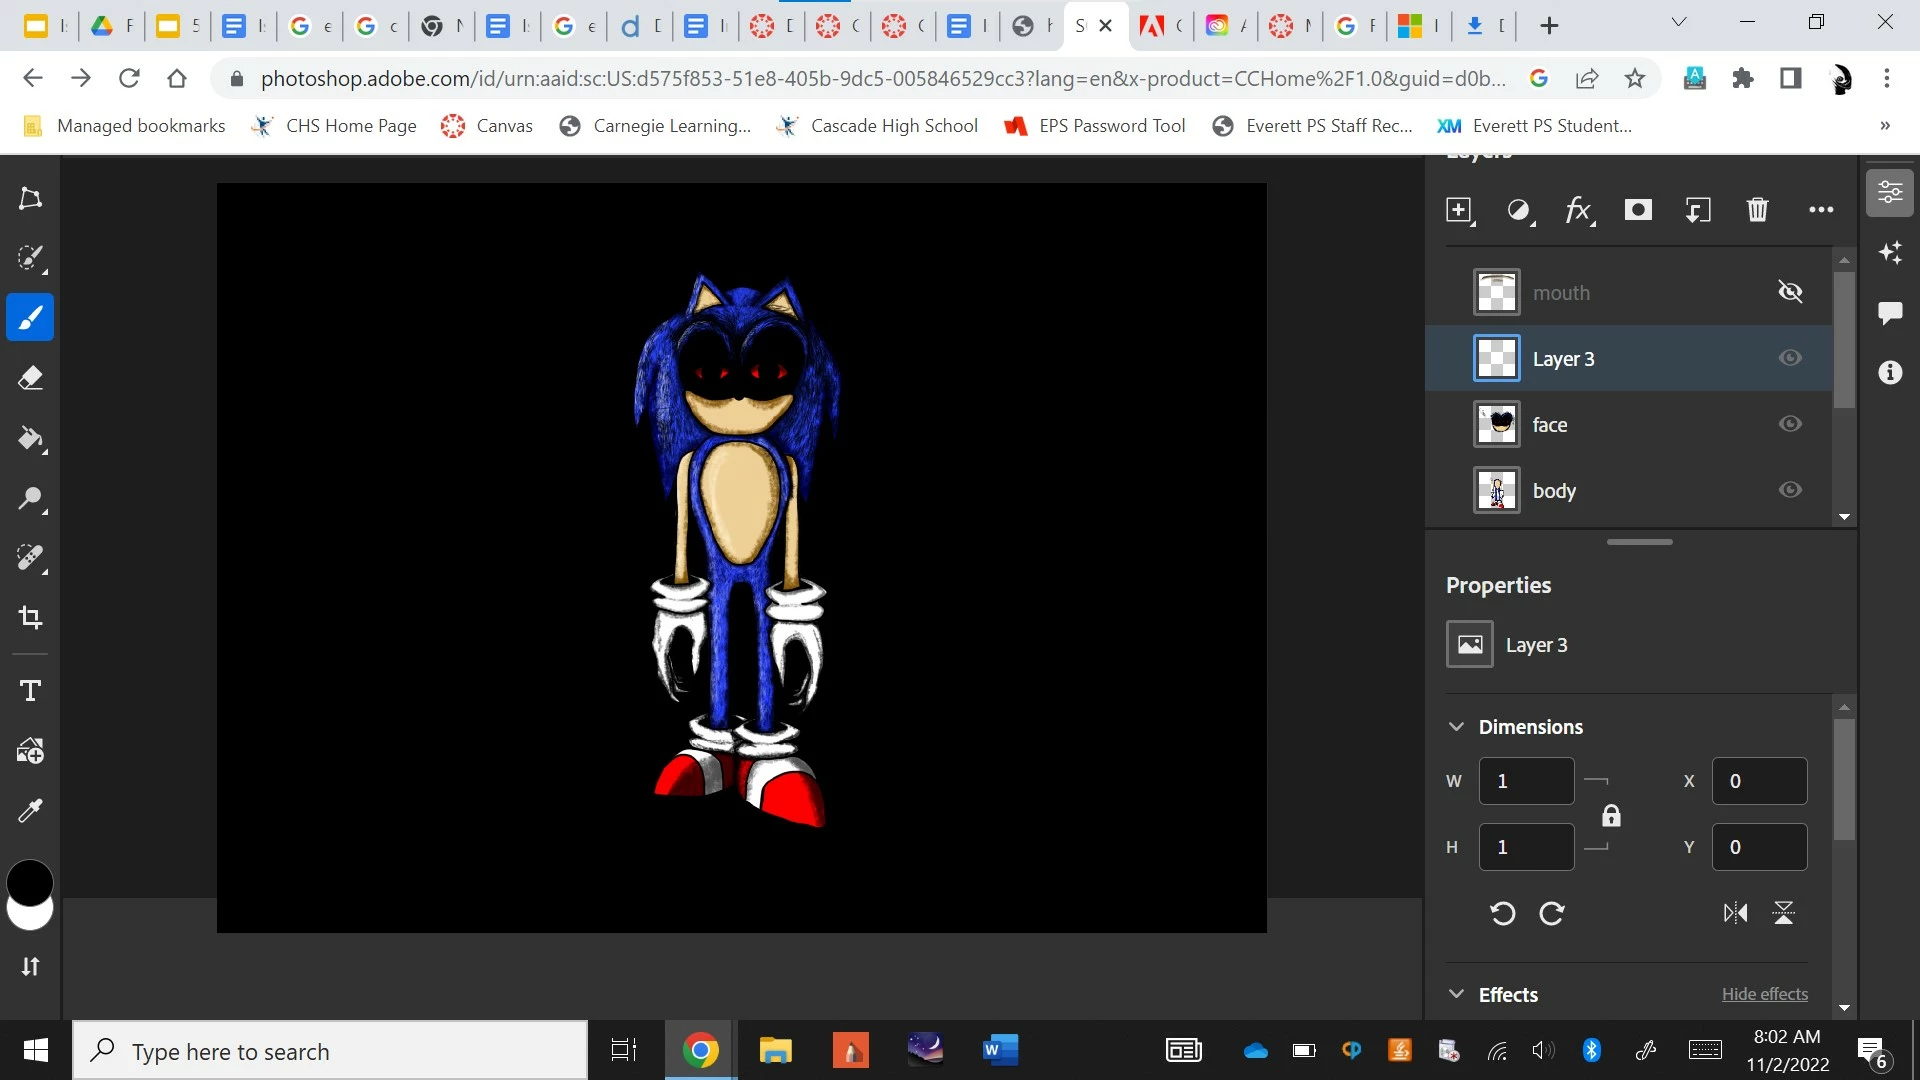Viewport: 1920px width, 1080px height.
Task: Click the delete layer trash icon
Action: (1757, 210)
